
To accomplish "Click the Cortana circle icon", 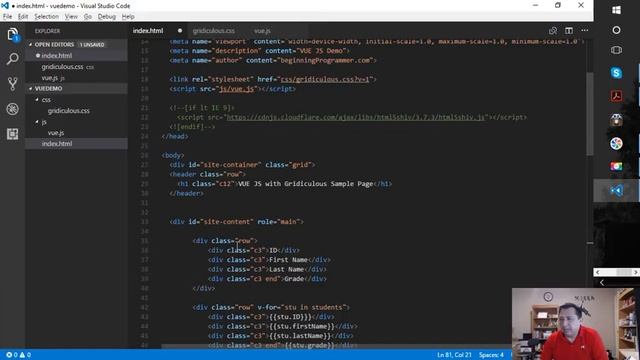I will pos(616,30).
